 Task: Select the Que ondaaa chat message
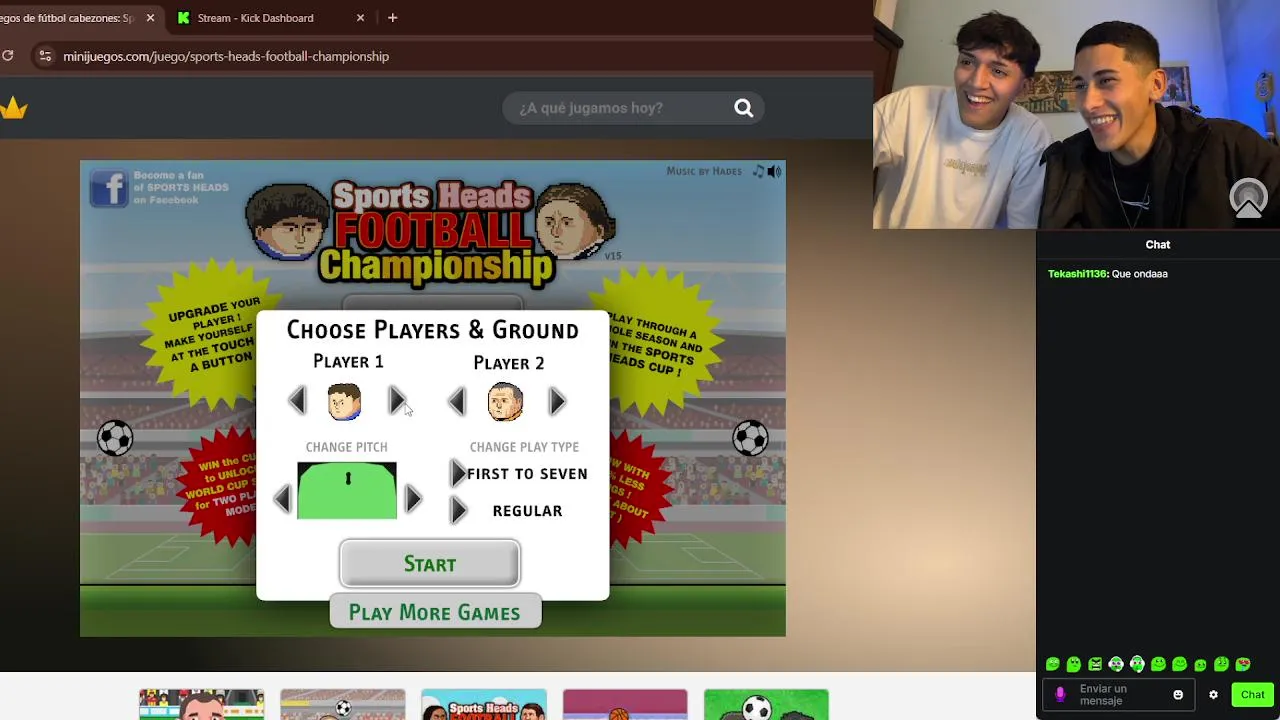[1140, 274]
